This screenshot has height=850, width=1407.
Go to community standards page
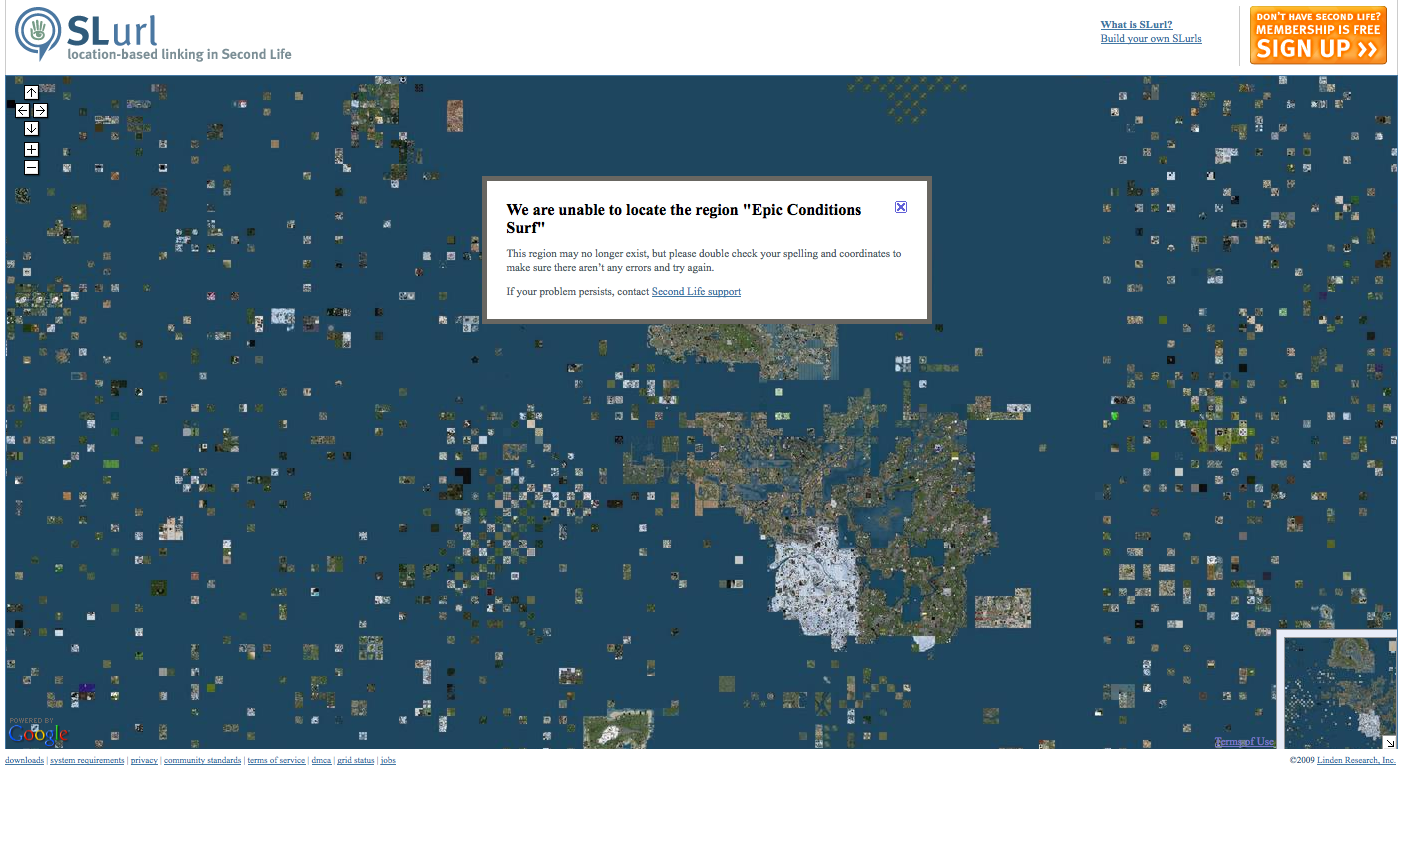click(x=202, y=761)
